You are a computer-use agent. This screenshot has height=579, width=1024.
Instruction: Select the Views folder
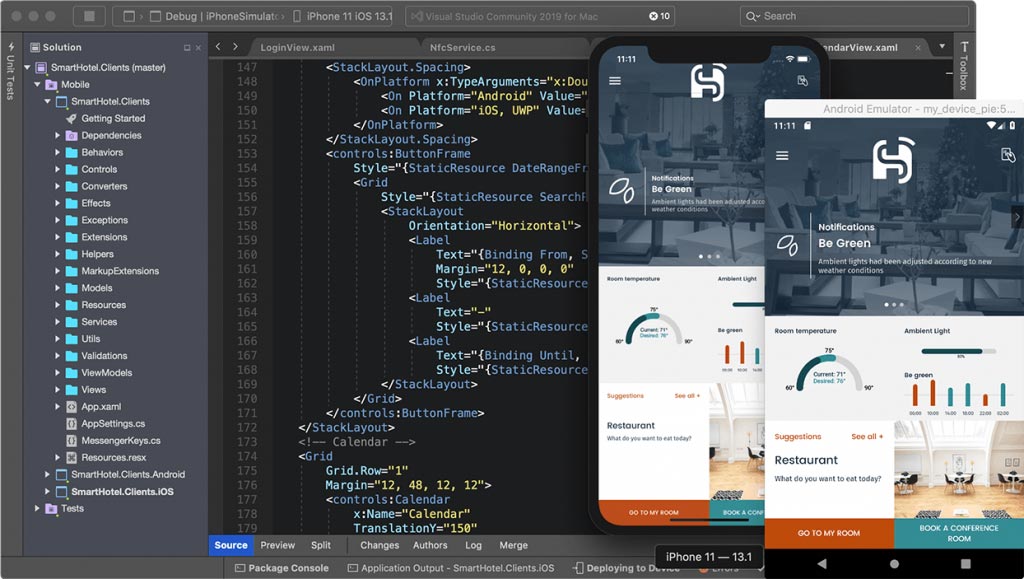point(93,390)
